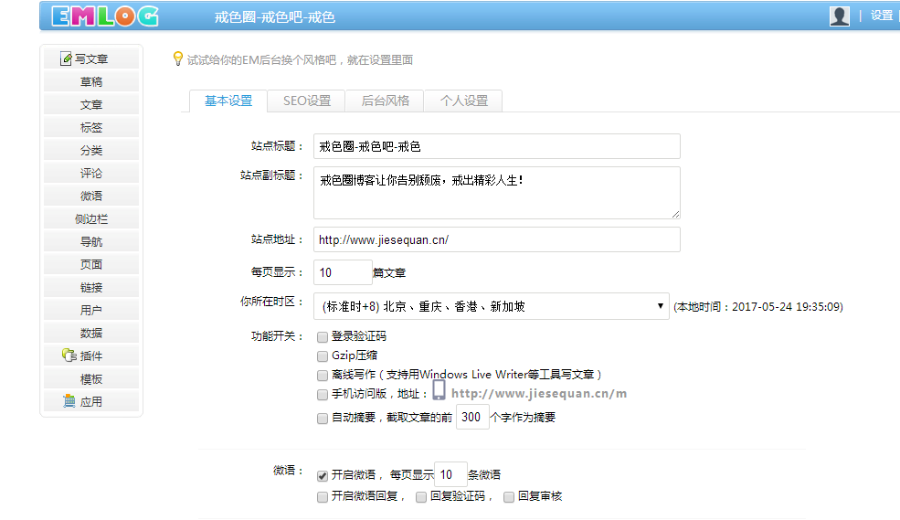Viewport: 900px width, 520px height.
Task: Click the plugin icon beside 插件
Action: 69,355
